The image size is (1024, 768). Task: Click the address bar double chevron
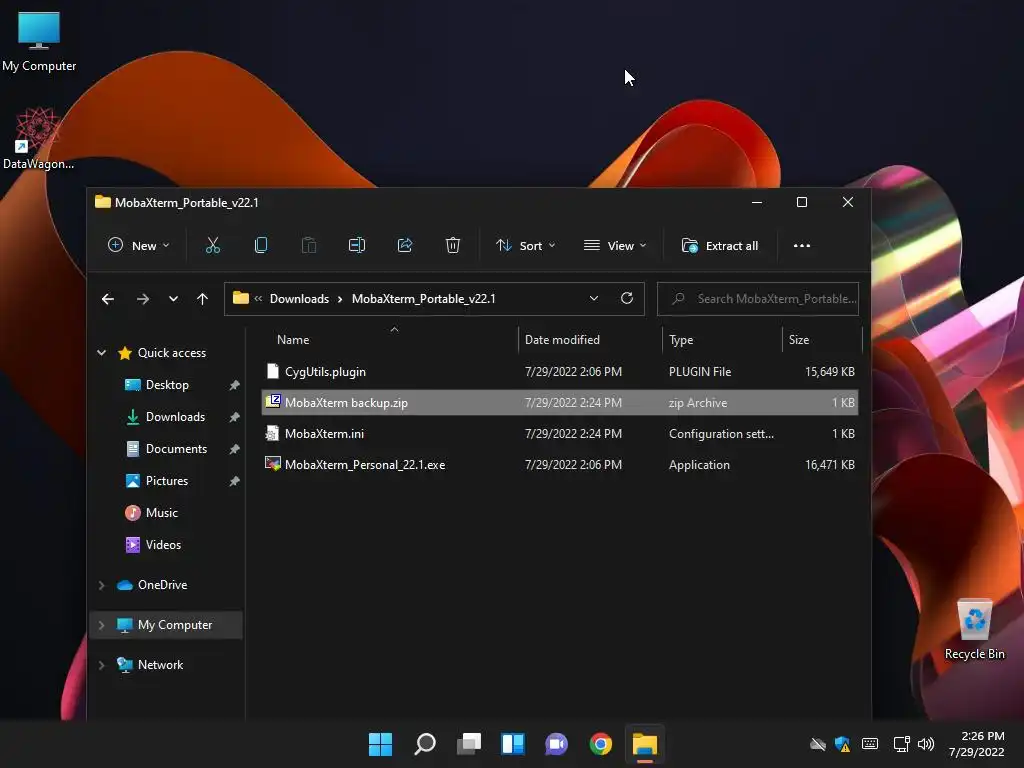click(258, 298)
